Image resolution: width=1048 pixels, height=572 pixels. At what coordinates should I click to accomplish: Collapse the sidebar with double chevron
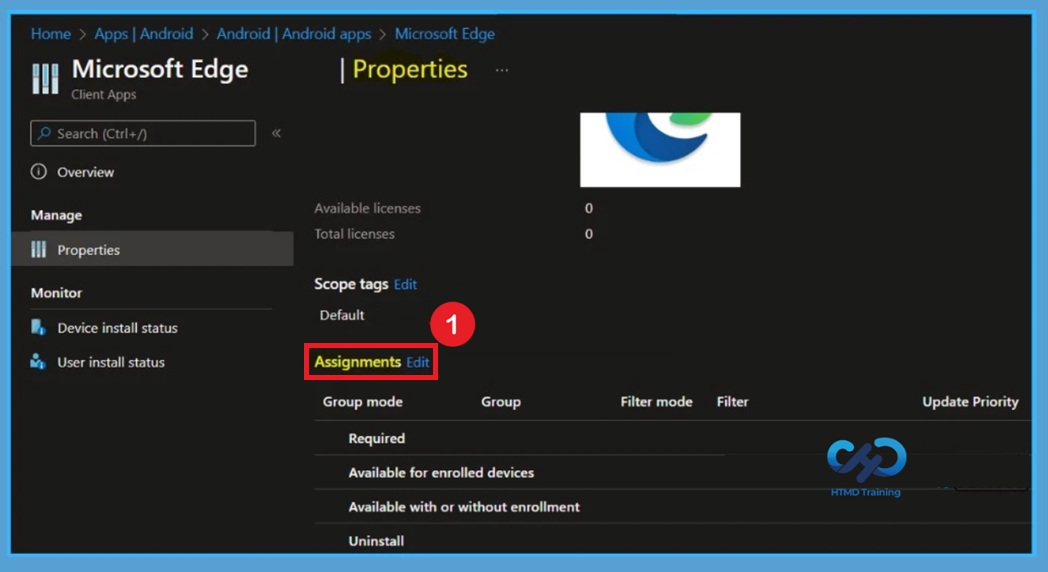point(276,134)
